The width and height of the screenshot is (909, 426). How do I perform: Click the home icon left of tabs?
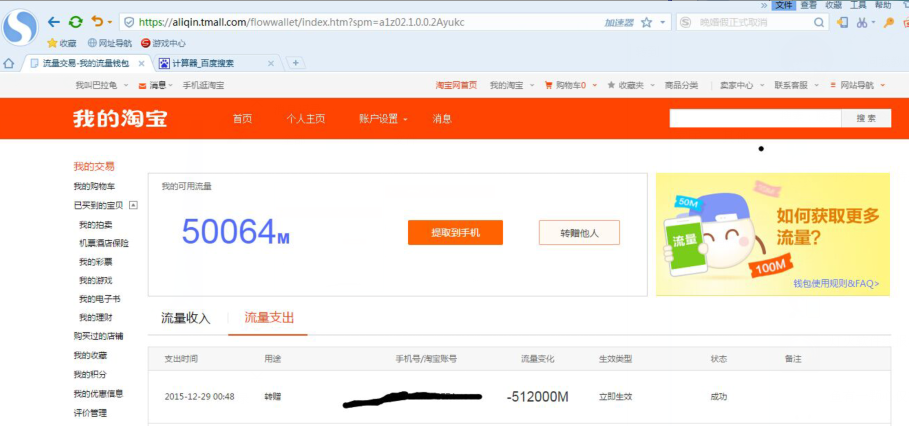pyautogui.click(x=9, y=63)
